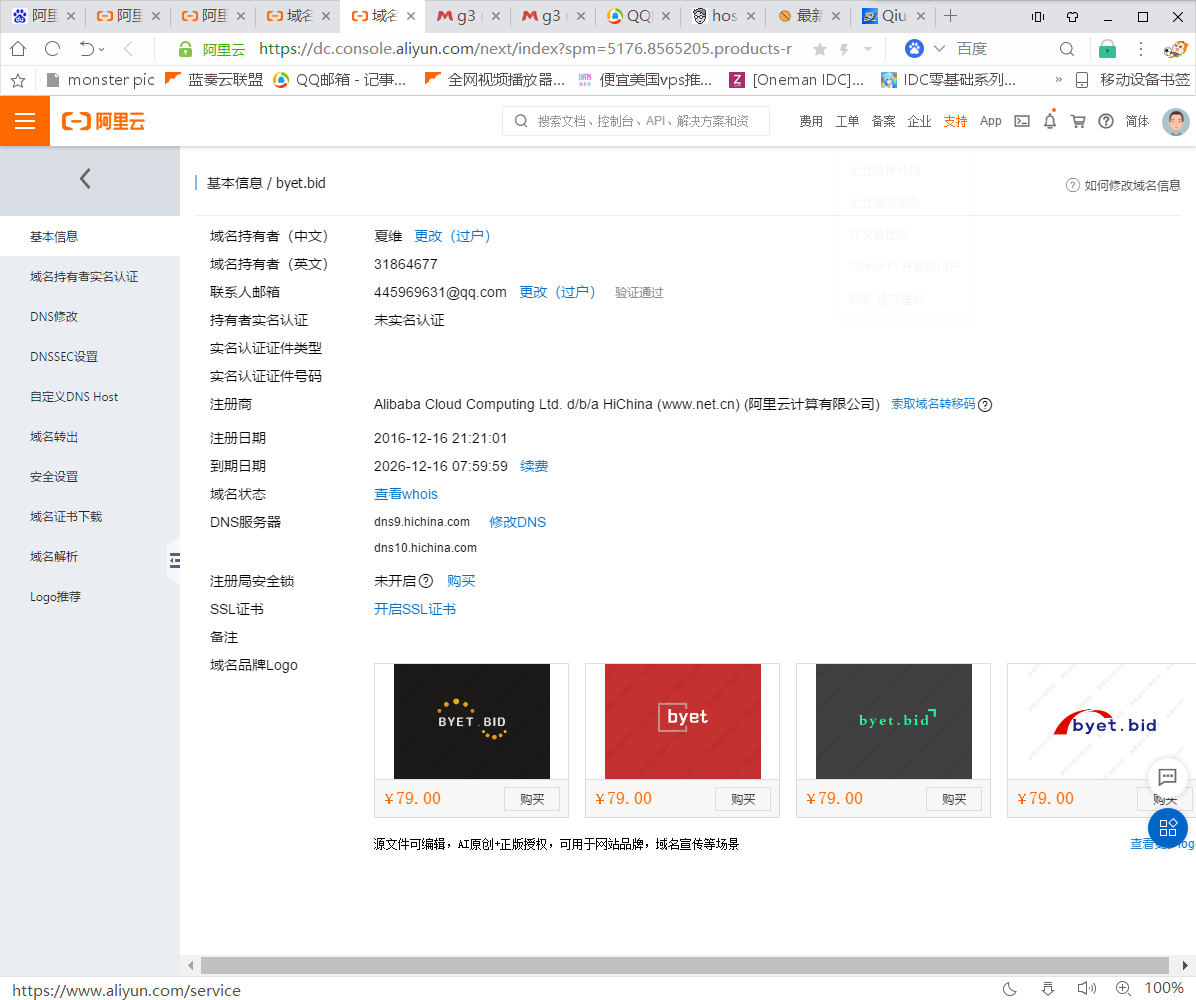Click the help question mark in top bar
1196x1000 pixels.
click(1105, 121)
